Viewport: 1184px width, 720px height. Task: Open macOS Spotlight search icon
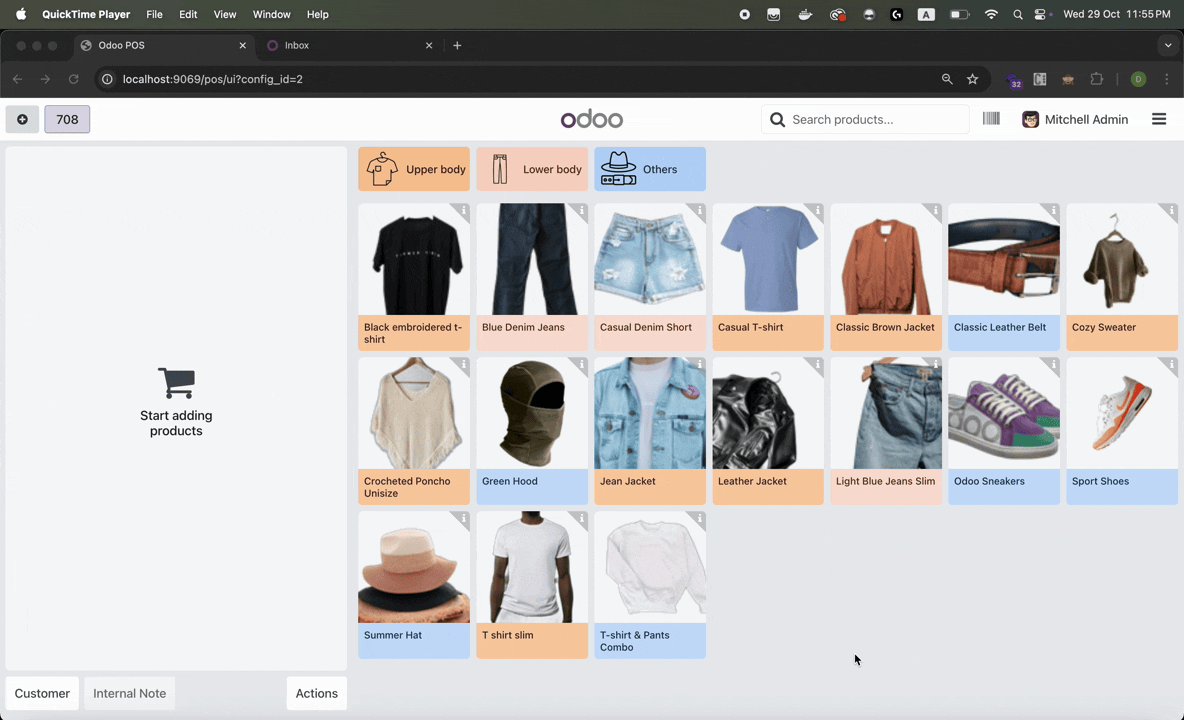pos(1018,14)
